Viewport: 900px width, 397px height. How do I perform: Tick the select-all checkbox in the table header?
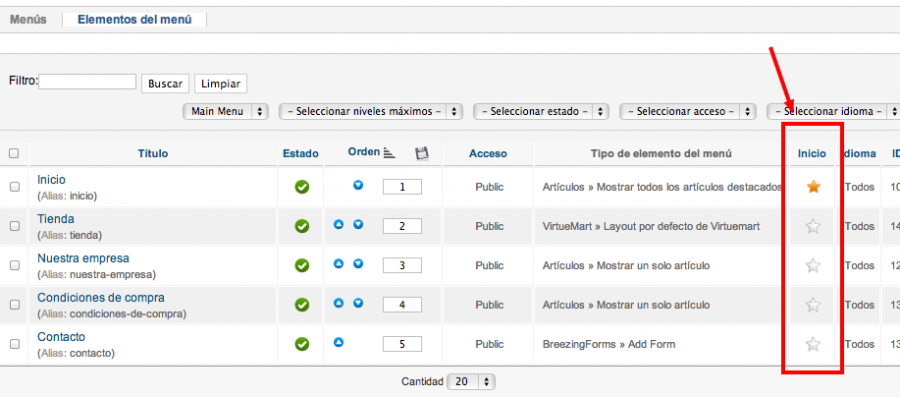pyautogui.click(x=14, y=153)
